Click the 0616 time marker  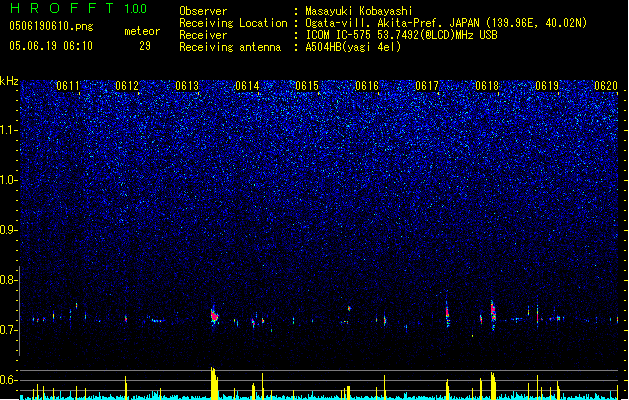pos(367,86)
